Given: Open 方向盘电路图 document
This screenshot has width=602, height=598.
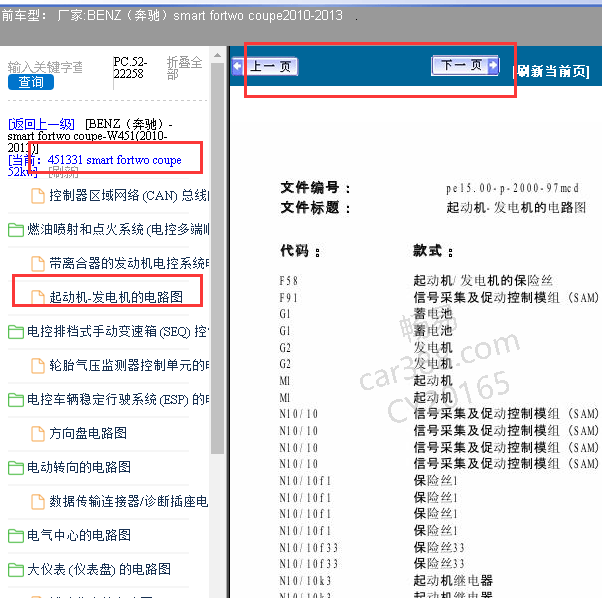Looking at the screenshot, I should coord(88,433).
